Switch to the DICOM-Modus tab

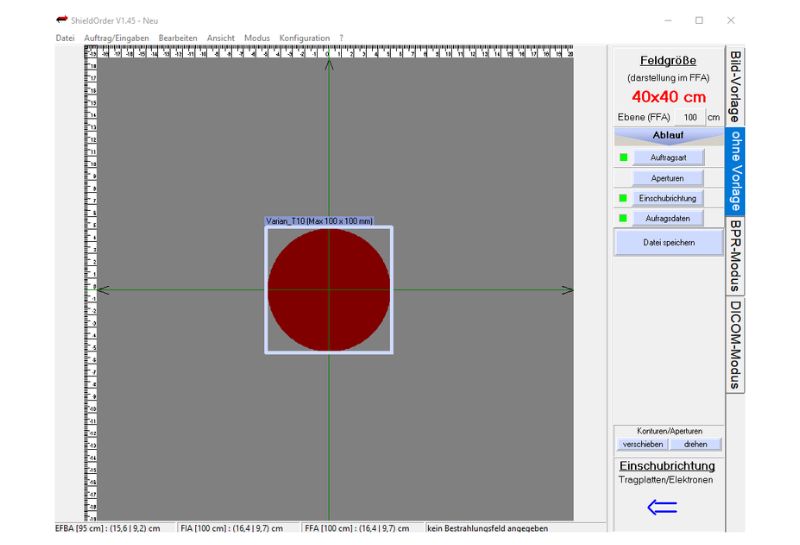735,345
